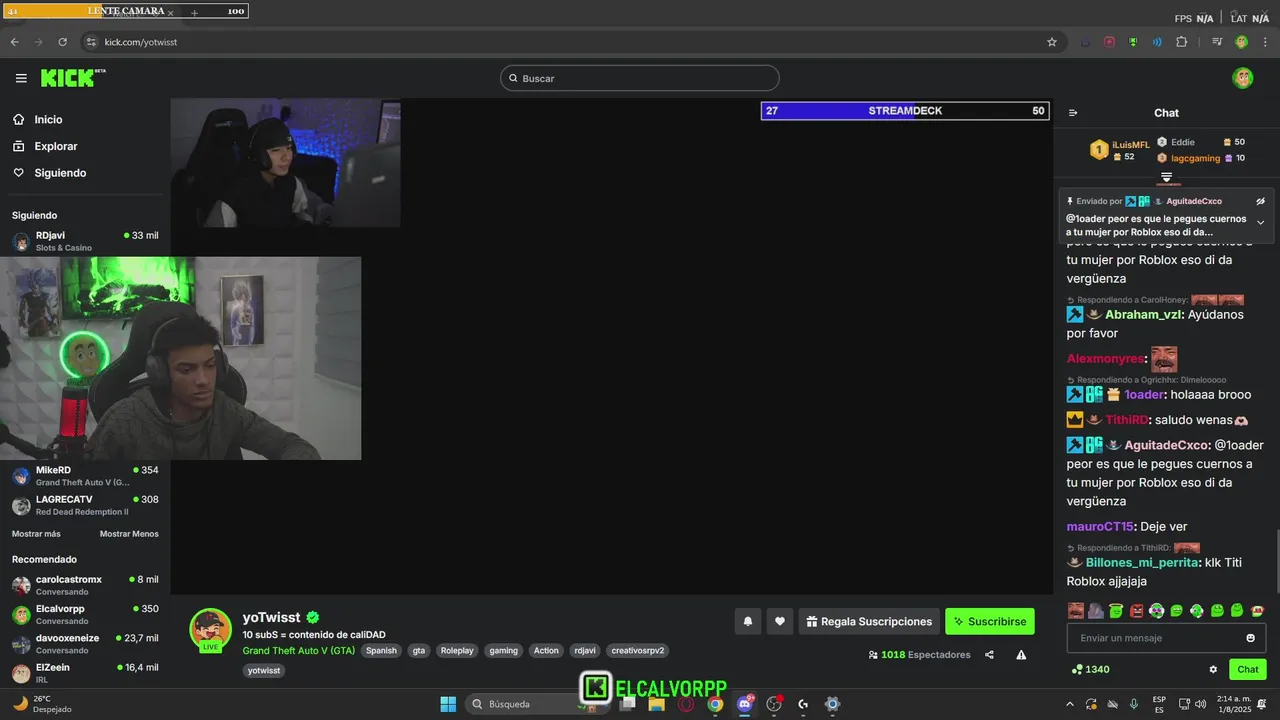This screenshot has width=1280, height=720.
Task: Open Elcalvorpp recommended channel
Action: (85, 614)
